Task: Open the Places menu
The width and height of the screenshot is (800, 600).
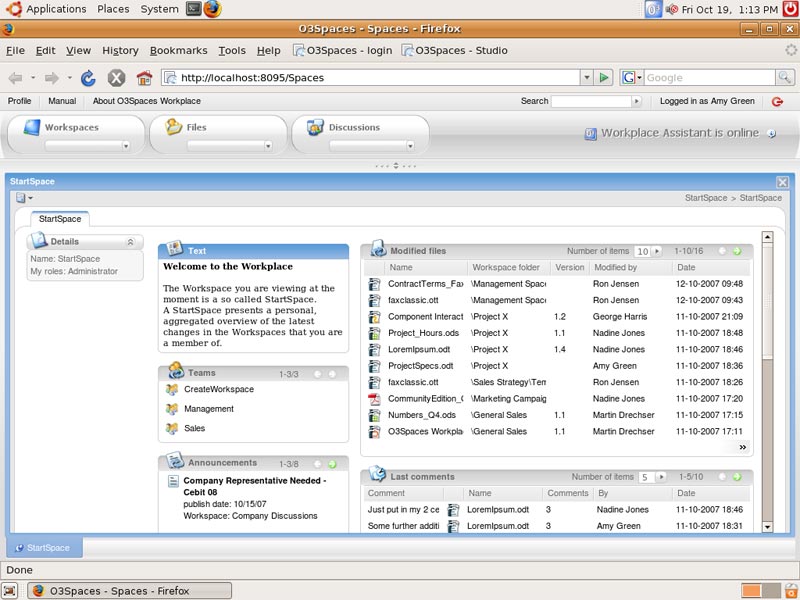Action: [113, 9]
